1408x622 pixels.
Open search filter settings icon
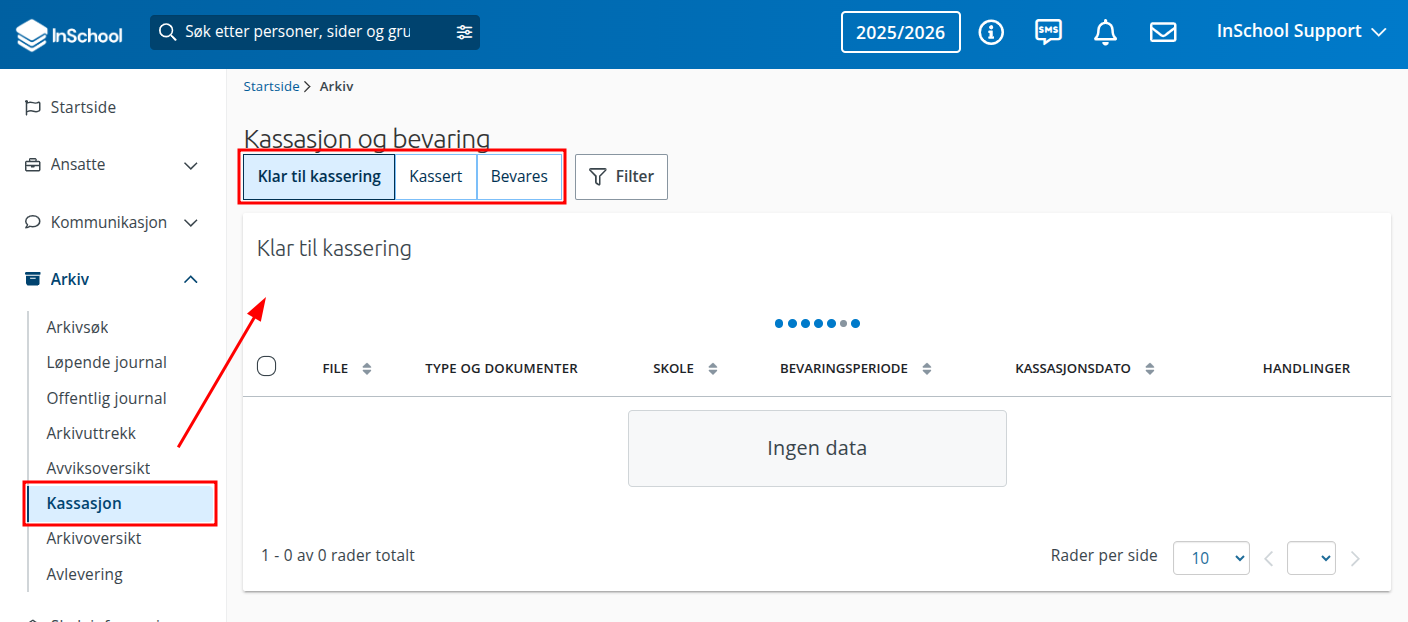click(x=464, y=32)
